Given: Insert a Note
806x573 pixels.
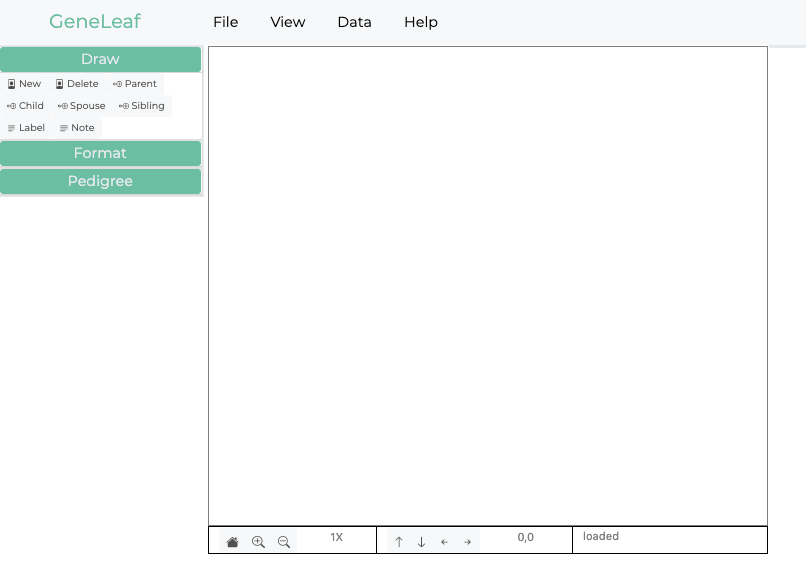Looking at the screenshot, I should pos(77,128).
